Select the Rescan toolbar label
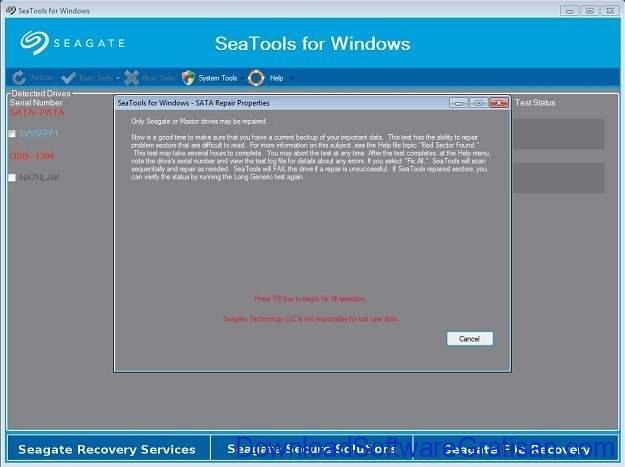This screenshot has height=467, width=625. [42, 78]
